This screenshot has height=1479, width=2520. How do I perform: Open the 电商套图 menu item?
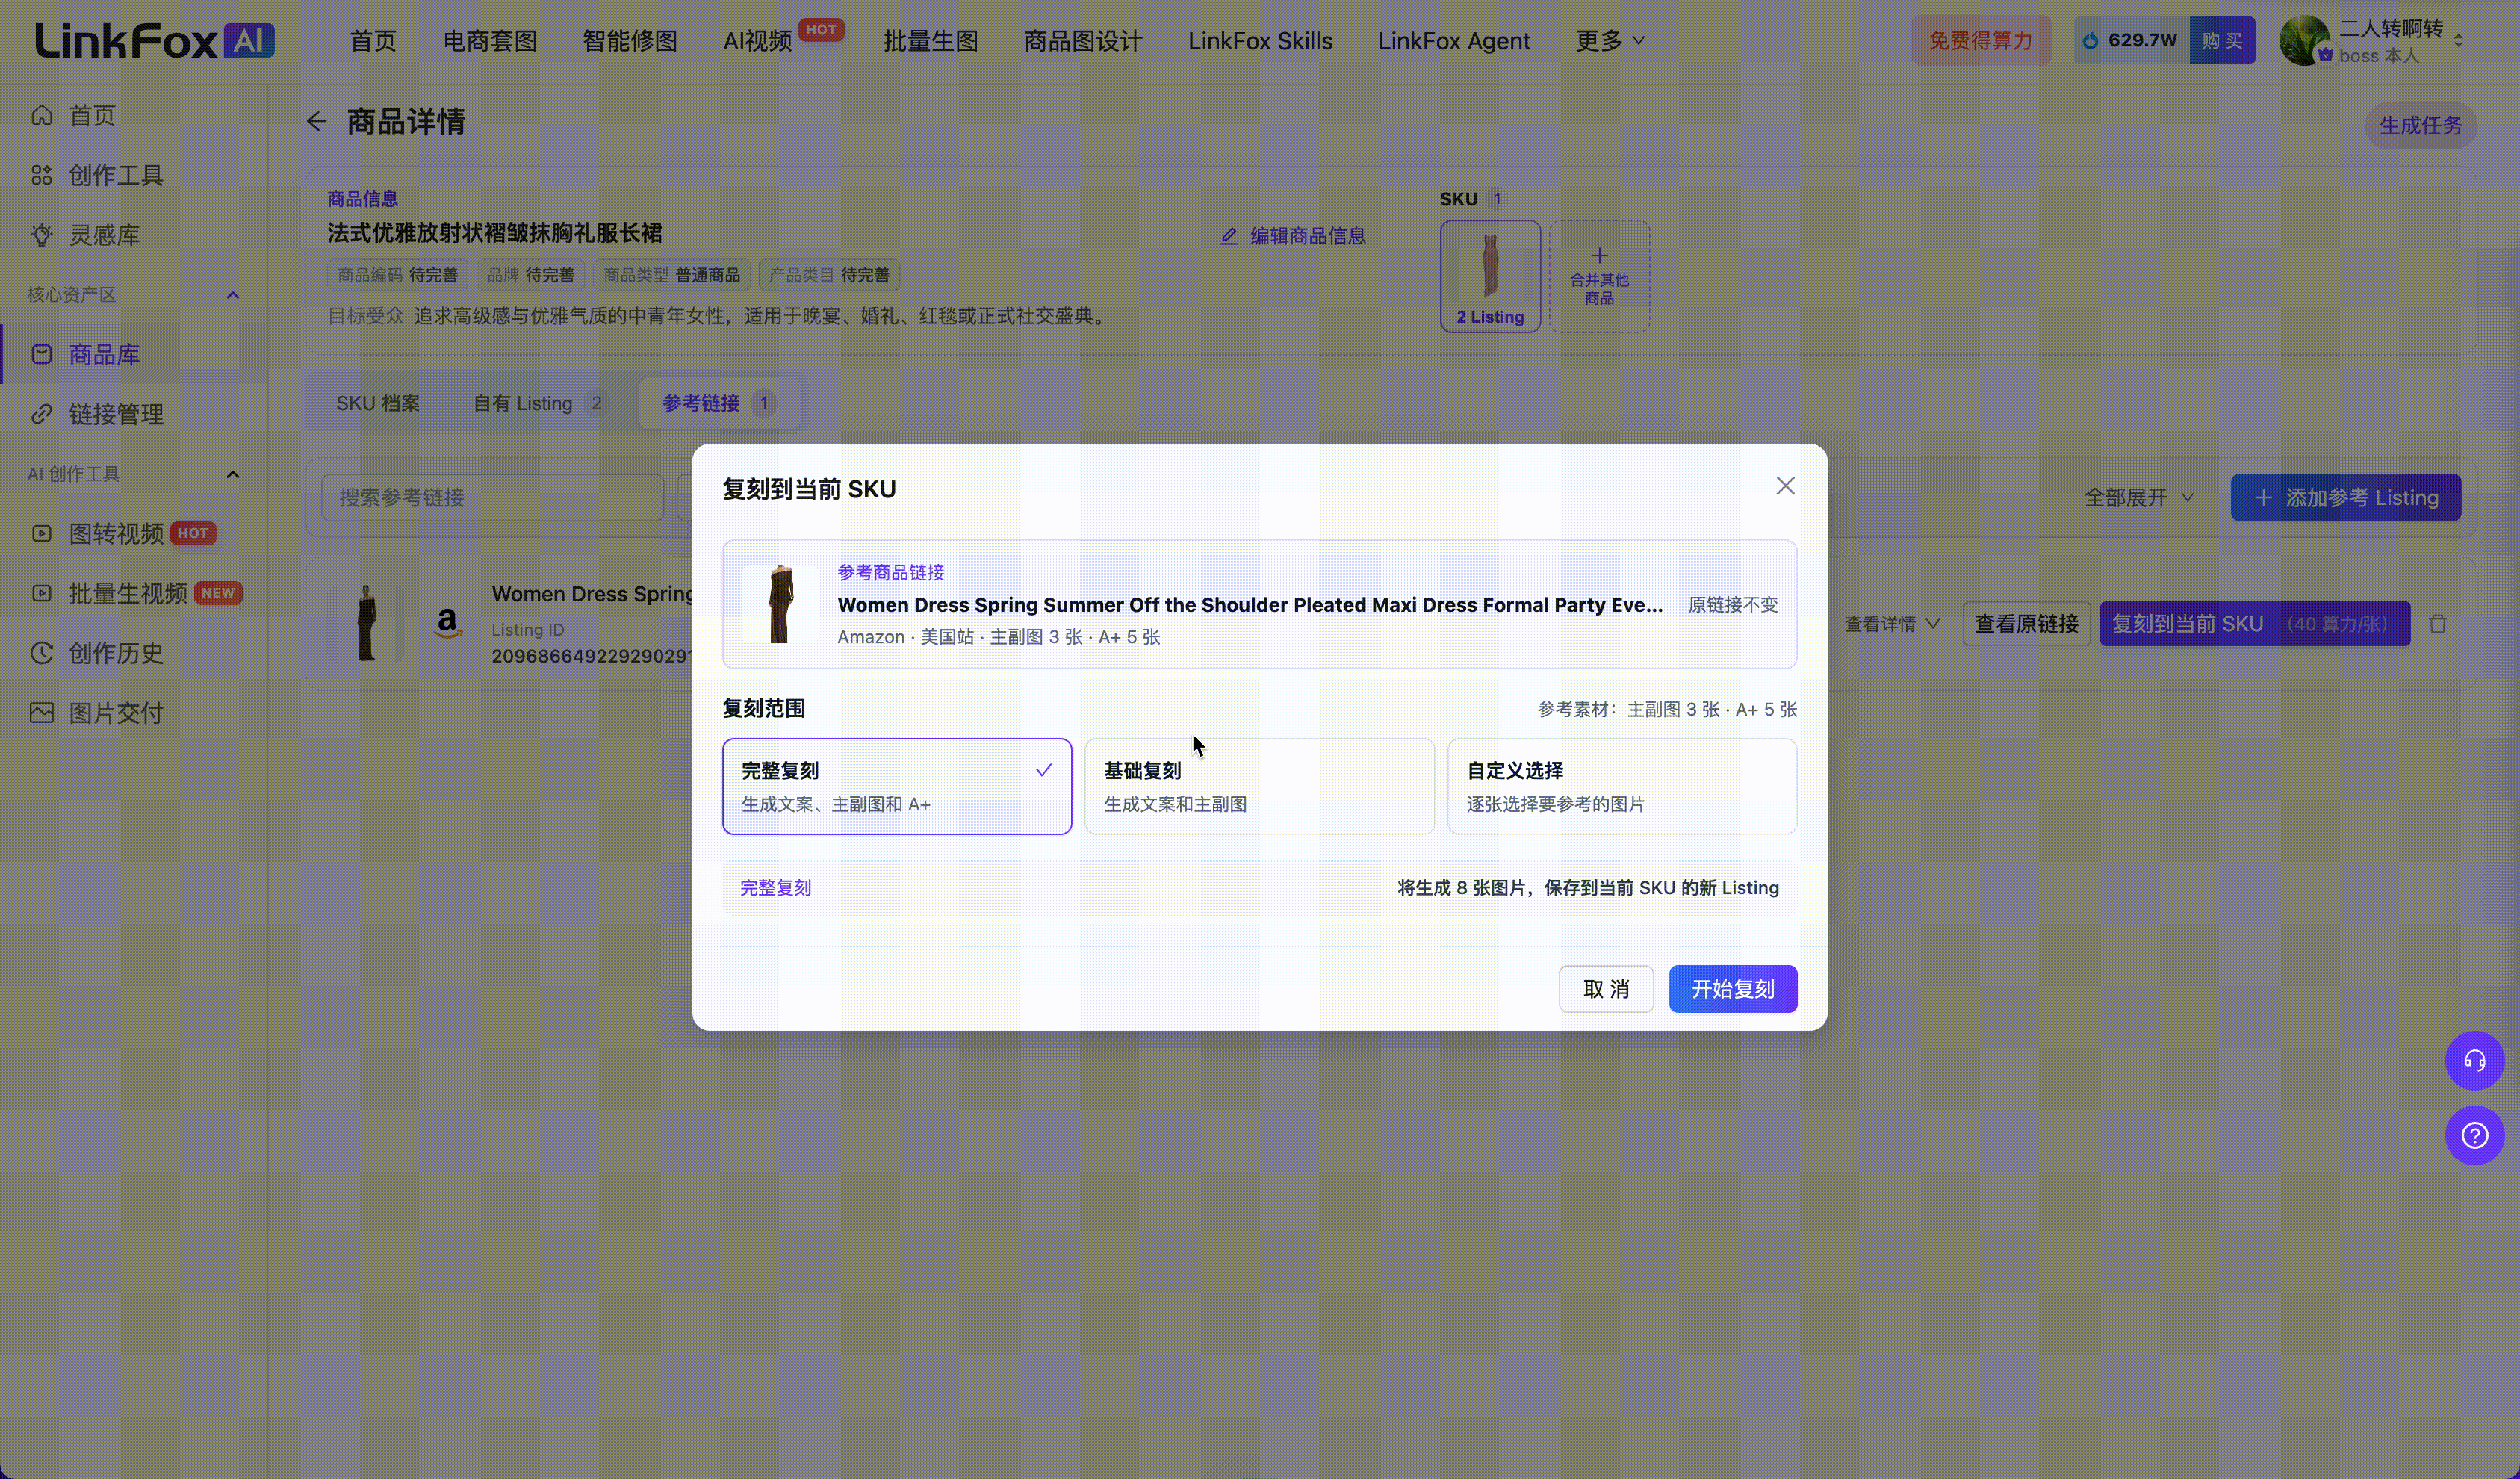(x=490, y=41)
